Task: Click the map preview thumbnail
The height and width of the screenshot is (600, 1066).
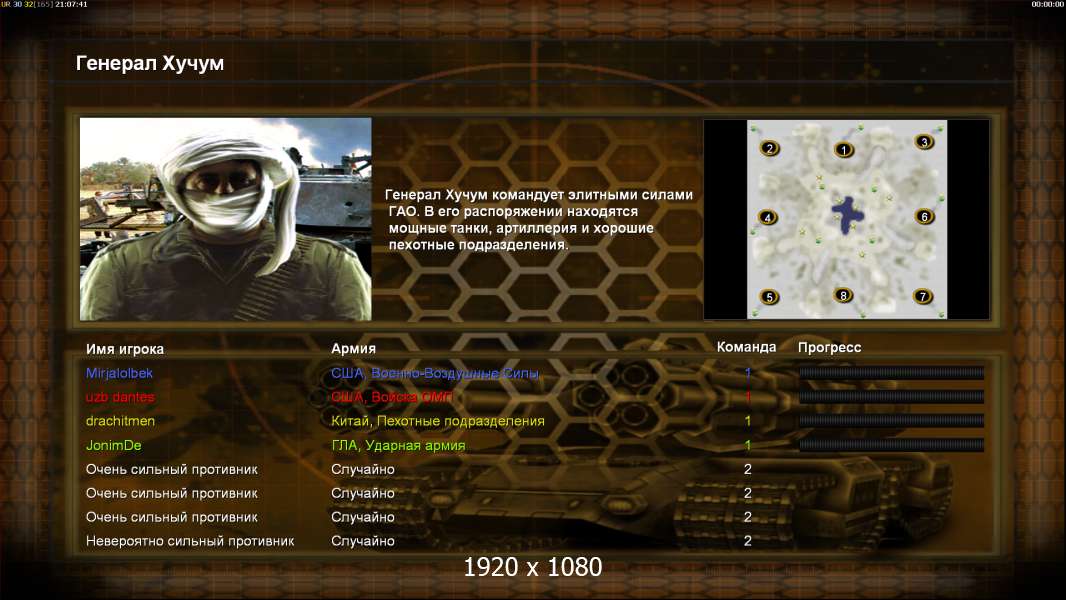Action: coord(846,219)
